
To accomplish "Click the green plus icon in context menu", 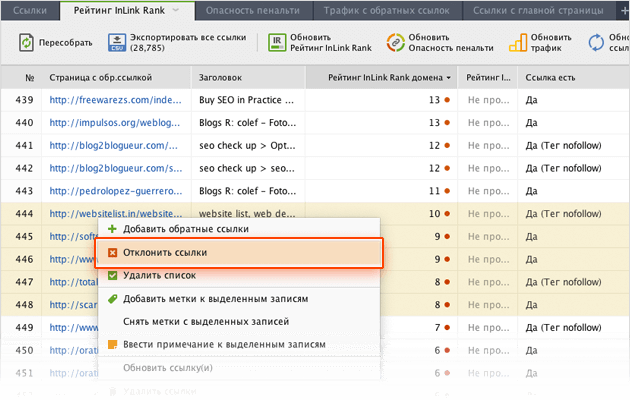I will point(112,229).
